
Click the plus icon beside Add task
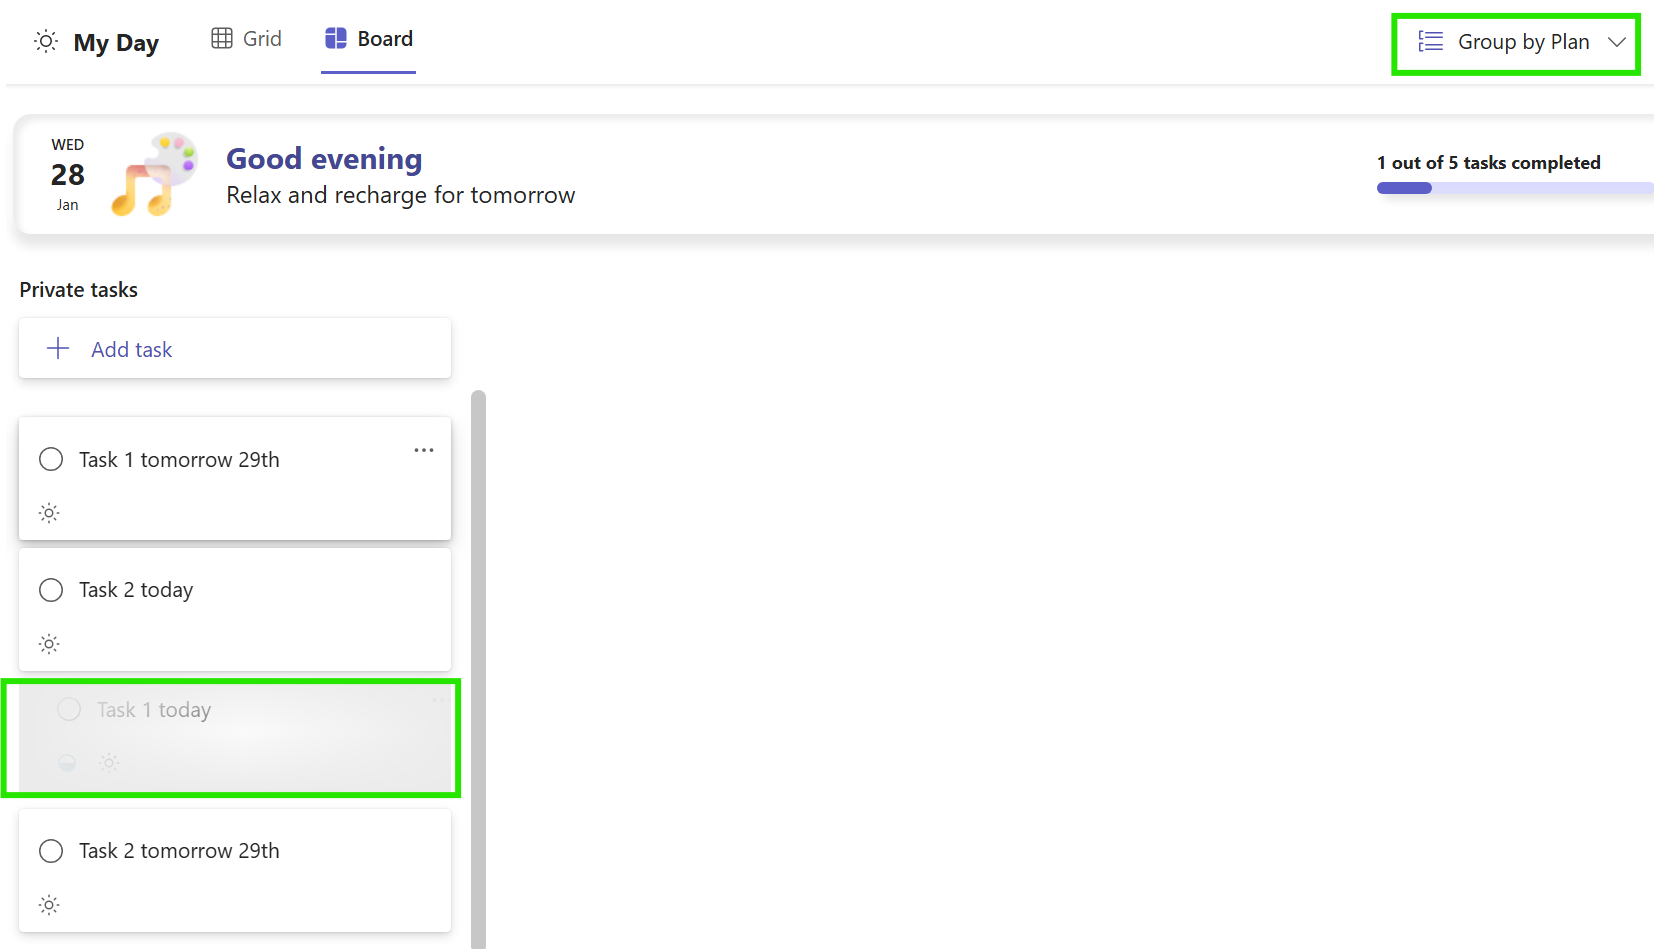[x=58, y=348]
